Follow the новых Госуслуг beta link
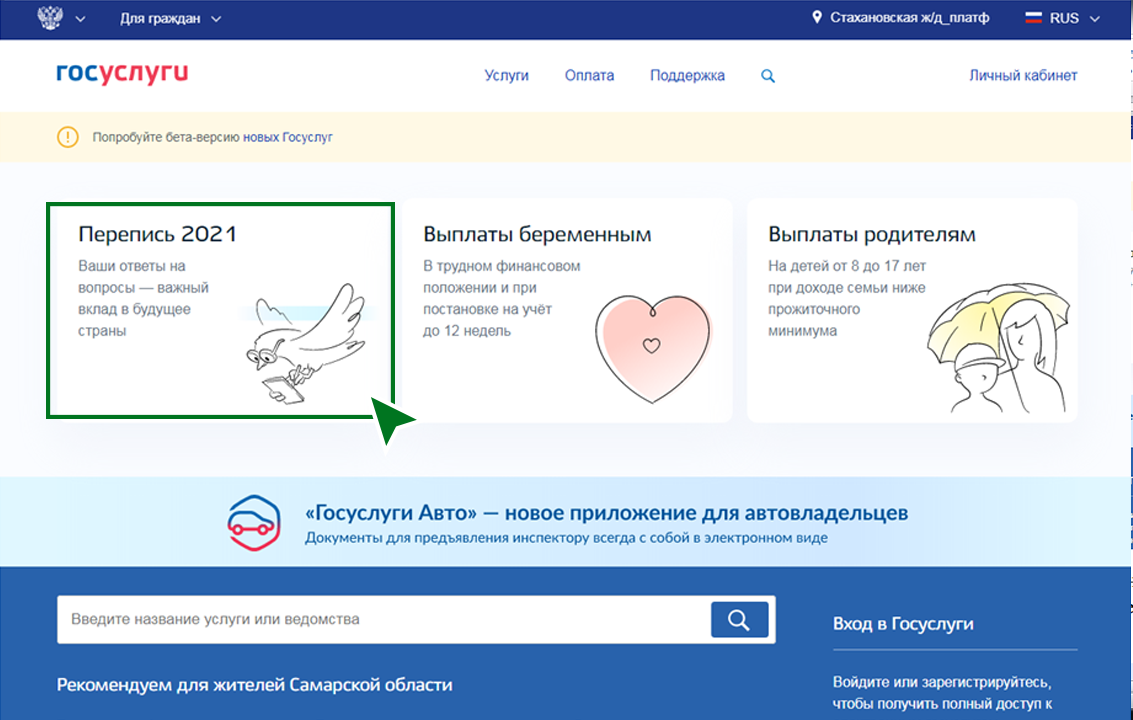 pyautogui.click(x=288, y=137)
